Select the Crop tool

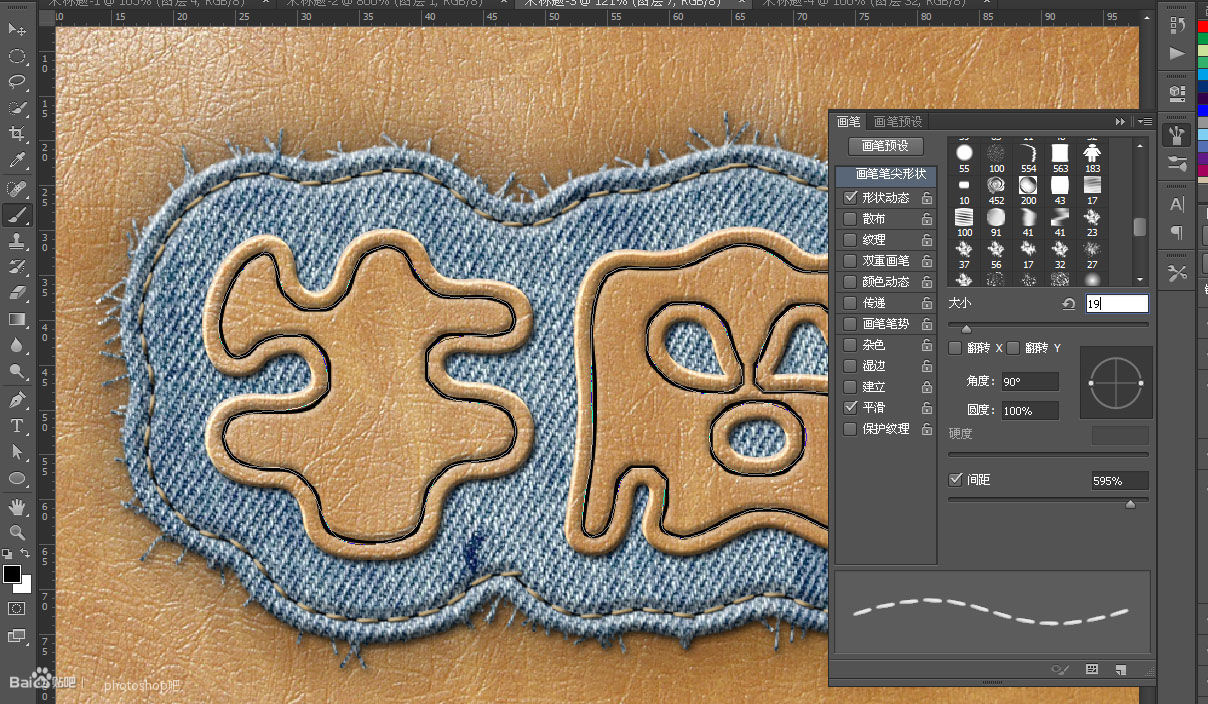pyautogui.click(x=17, y=134)
